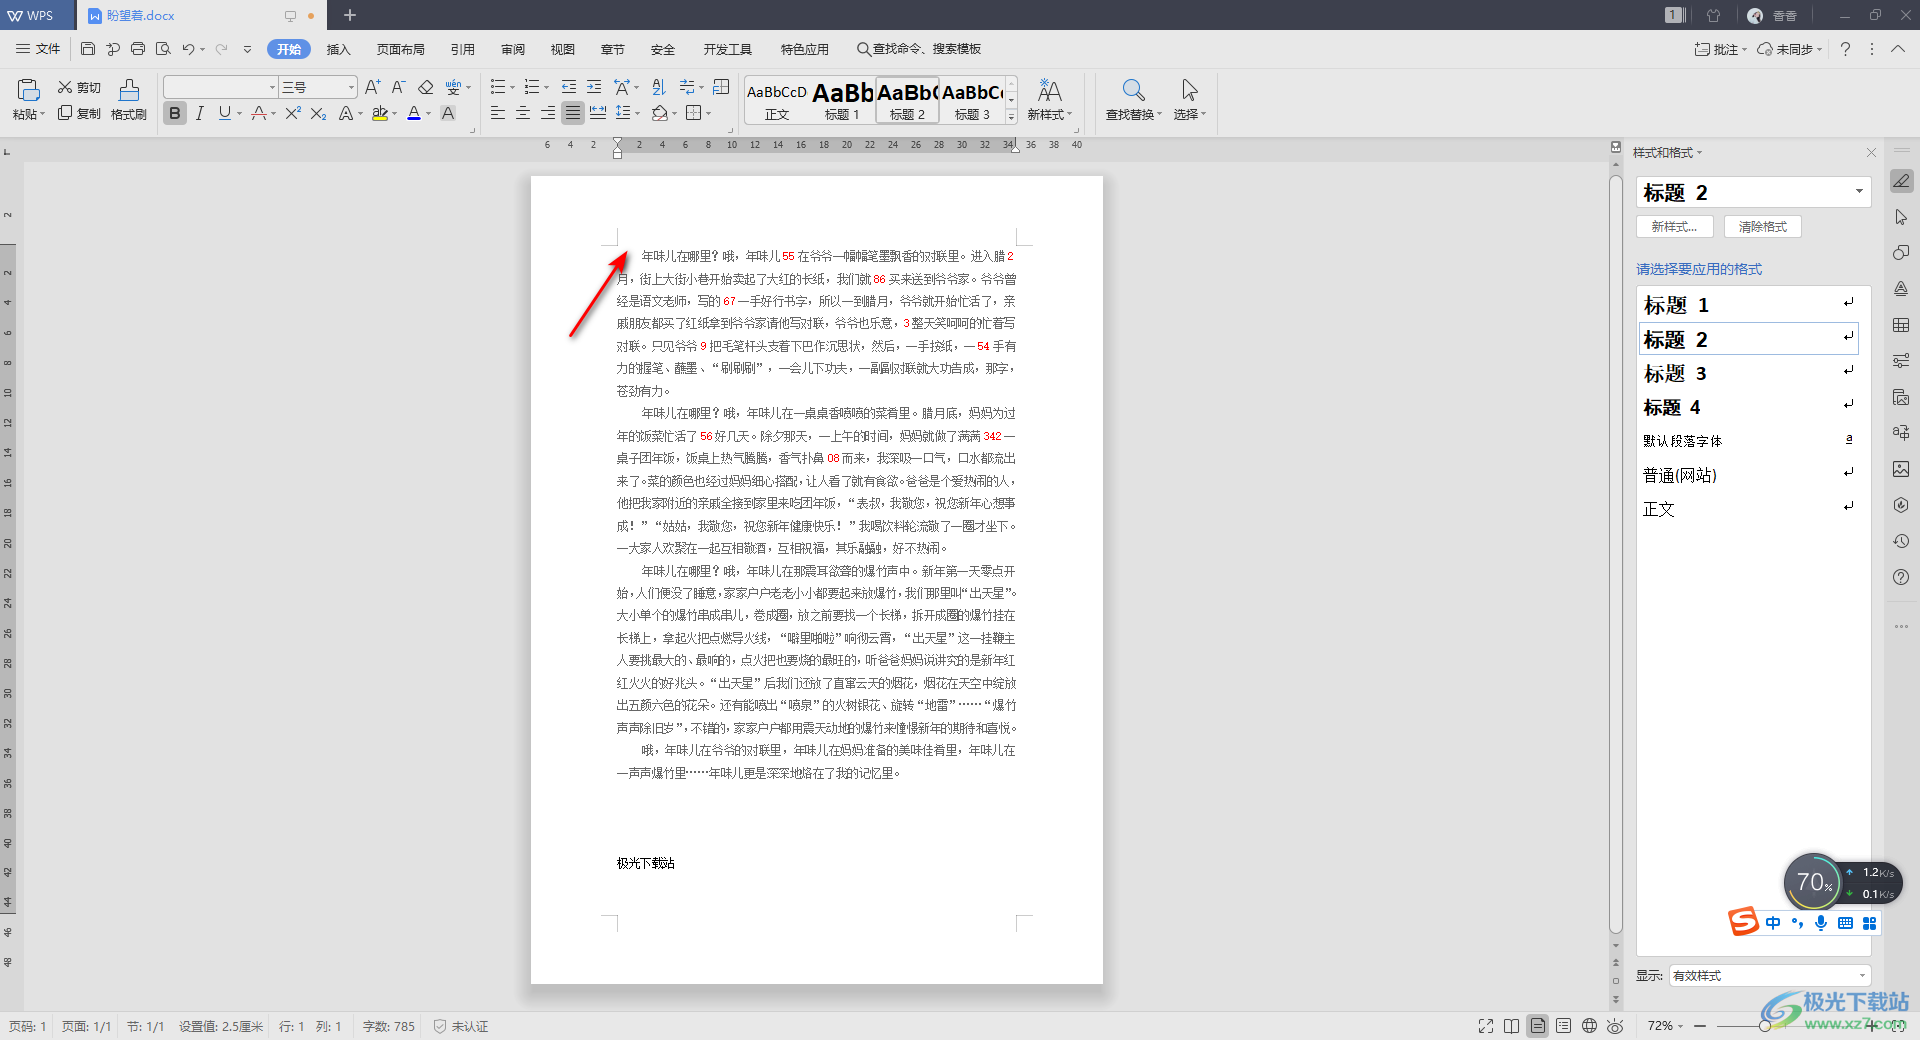Viewport: 1920px width, 1040px height.
Task: Toggle strikethrough formatting
Action: click(x=258, y=113)
